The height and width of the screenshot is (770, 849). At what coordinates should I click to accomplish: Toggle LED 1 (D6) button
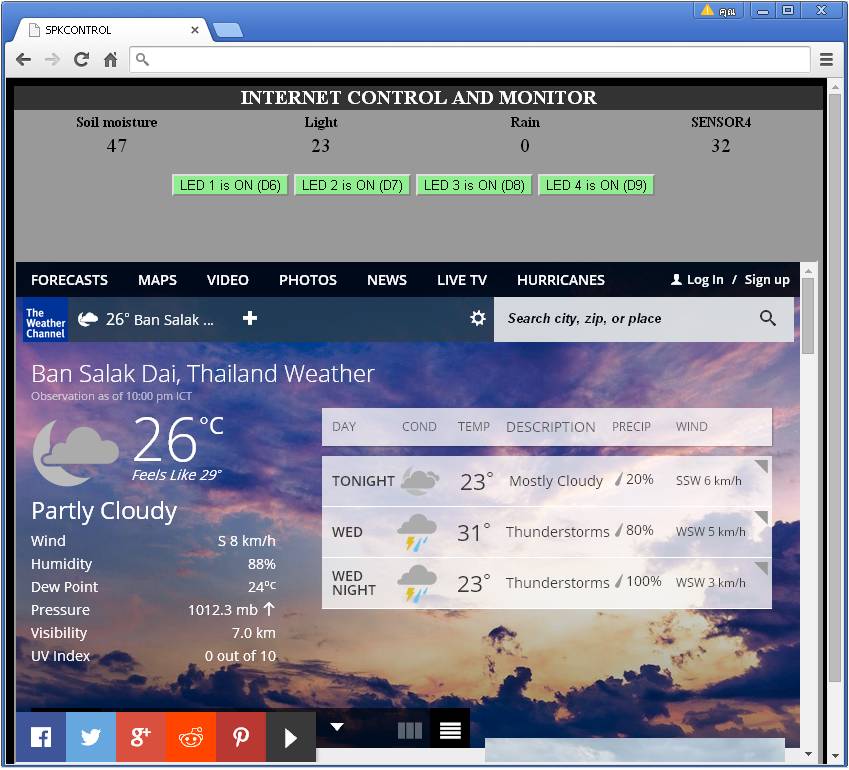[x=231, y=185]
